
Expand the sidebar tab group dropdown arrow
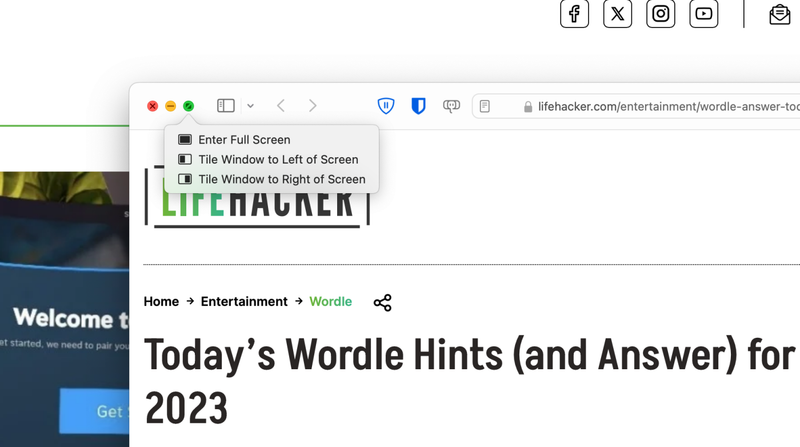pyautogui.click(x=251, y=106)
